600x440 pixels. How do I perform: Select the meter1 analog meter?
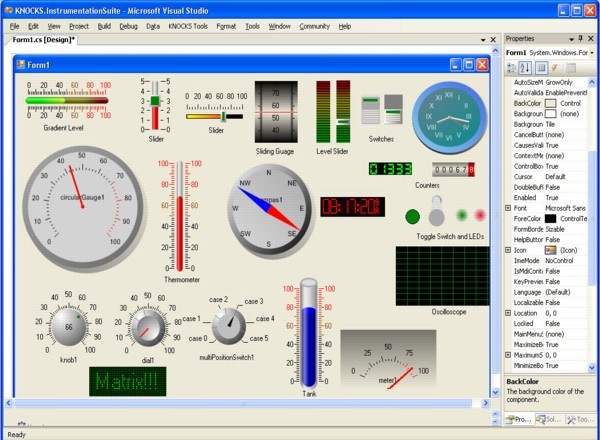click(388, 360)
